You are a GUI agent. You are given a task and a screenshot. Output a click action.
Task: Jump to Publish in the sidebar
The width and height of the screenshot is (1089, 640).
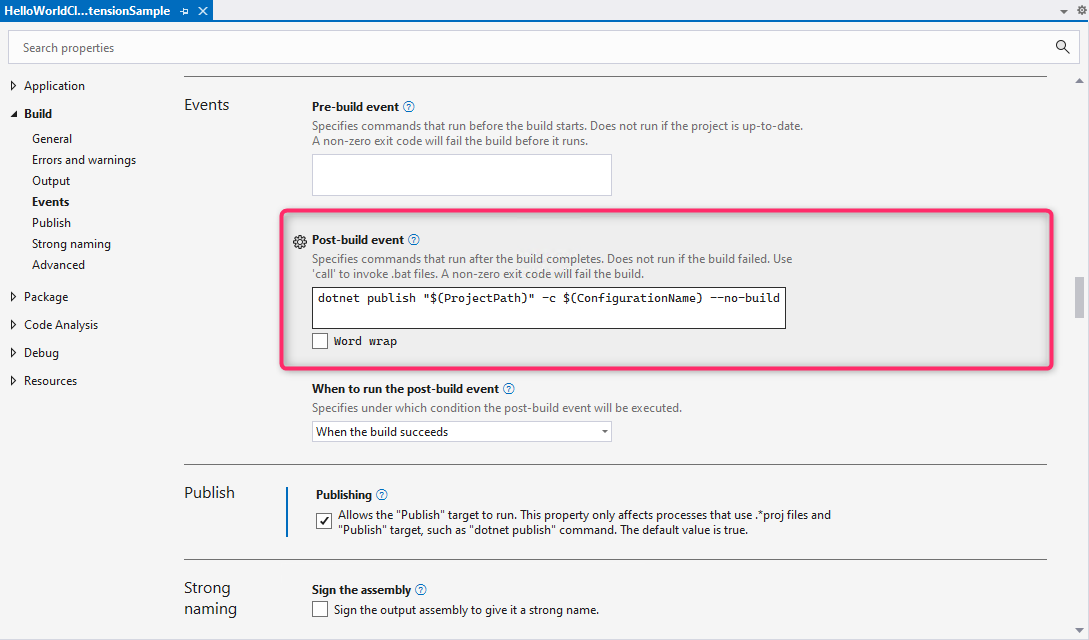[51, 223]
